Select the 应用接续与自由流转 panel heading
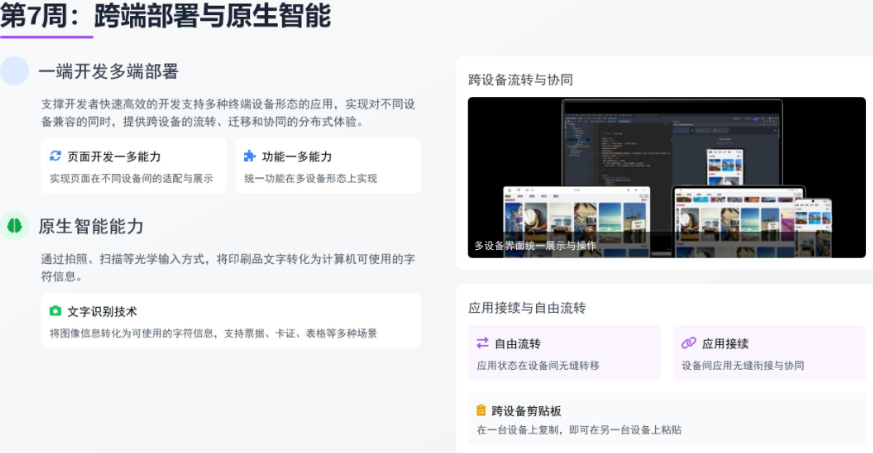This screenshot has height=453, width=873. tap(527, 308)
